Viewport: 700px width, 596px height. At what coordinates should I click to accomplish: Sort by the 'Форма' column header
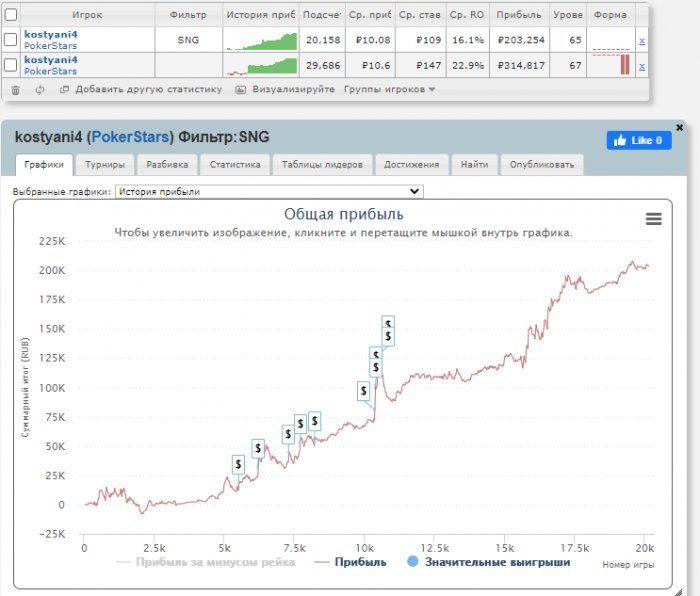pos(610,15)
